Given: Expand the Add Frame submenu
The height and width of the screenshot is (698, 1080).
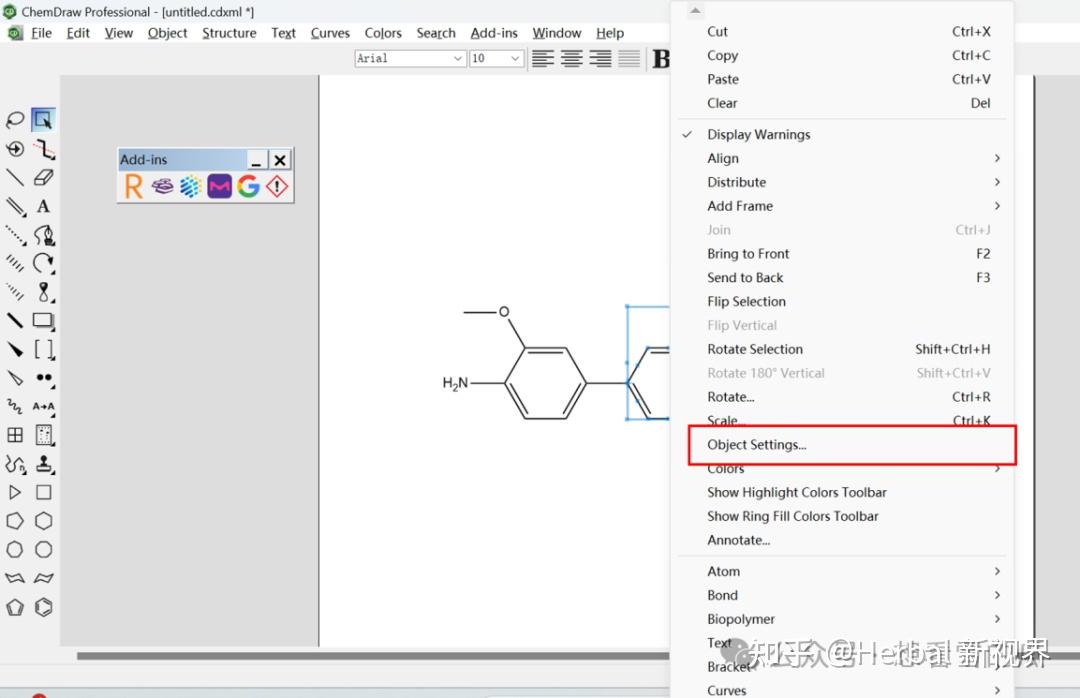Looking at the screenshot, I should click(842, 206).
